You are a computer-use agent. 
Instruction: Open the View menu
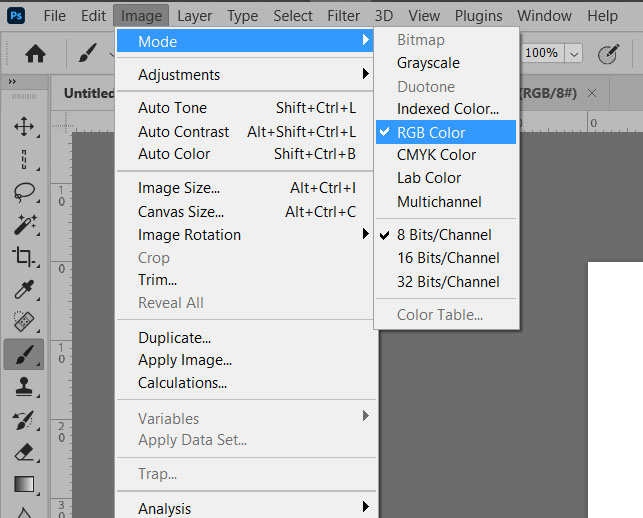[424, 16]
